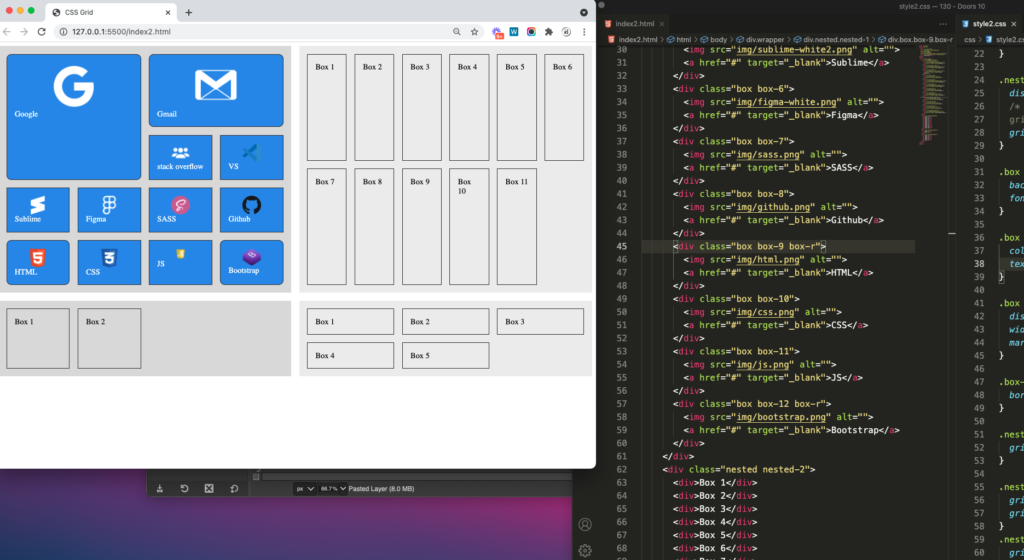Open the Chrome Extensions puzzle icon
1024x560 pixels.
coord(549,31)
